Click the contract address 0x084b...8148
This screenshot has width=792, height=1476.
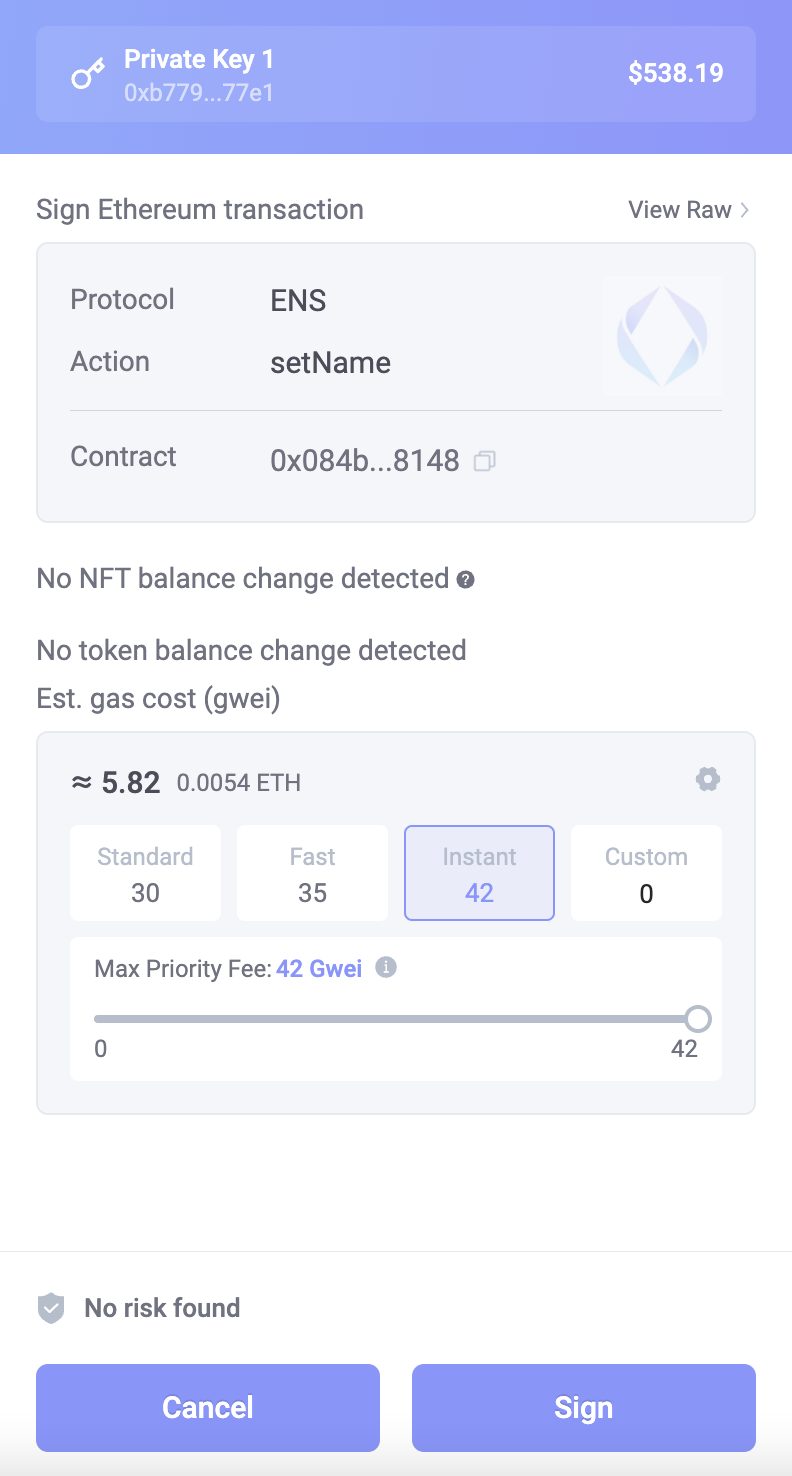[x=365, y=461]
